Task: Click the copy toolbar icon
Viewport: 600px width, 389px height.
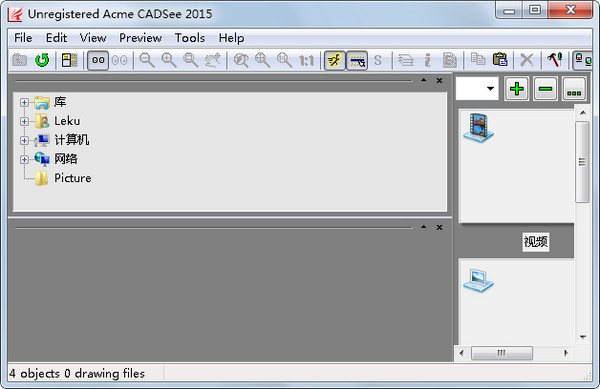Action: 478,59
